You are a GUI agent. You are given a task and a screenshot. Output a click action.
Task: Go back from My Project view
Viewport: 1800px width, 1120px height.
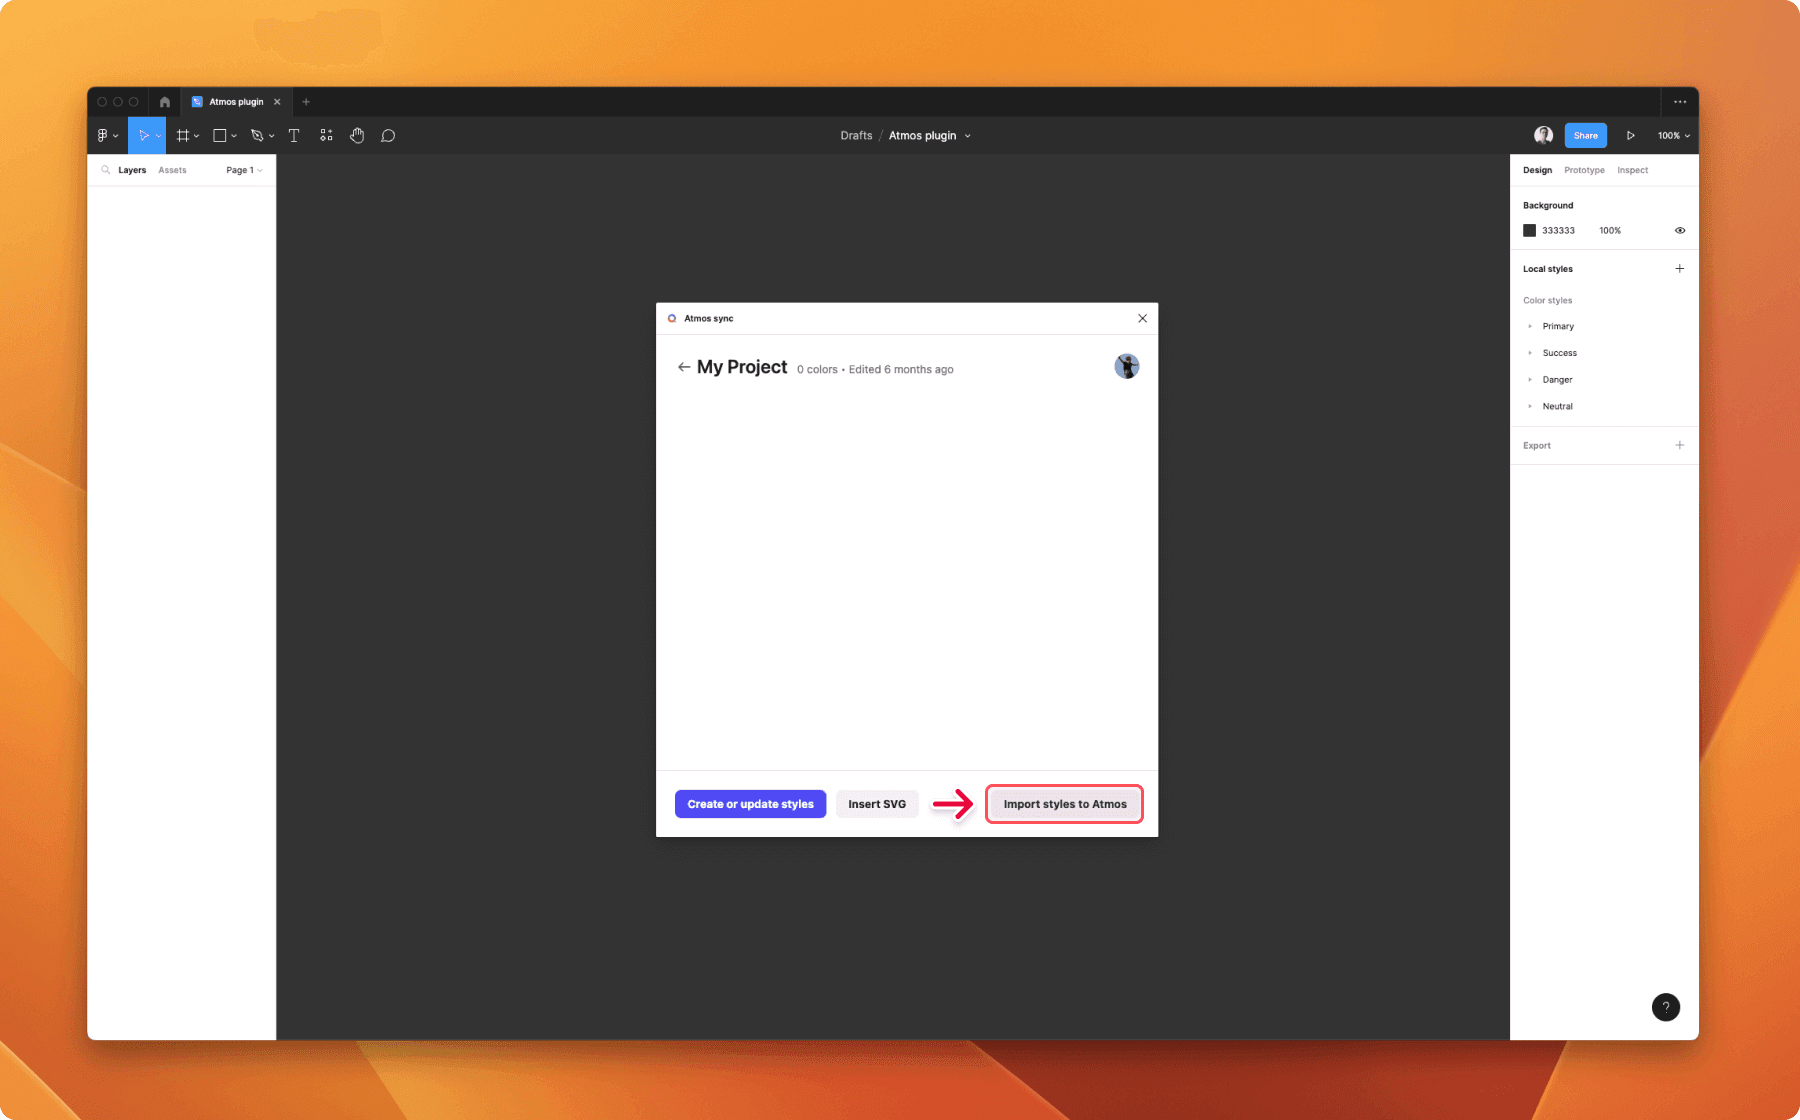[x=683, y=367]
